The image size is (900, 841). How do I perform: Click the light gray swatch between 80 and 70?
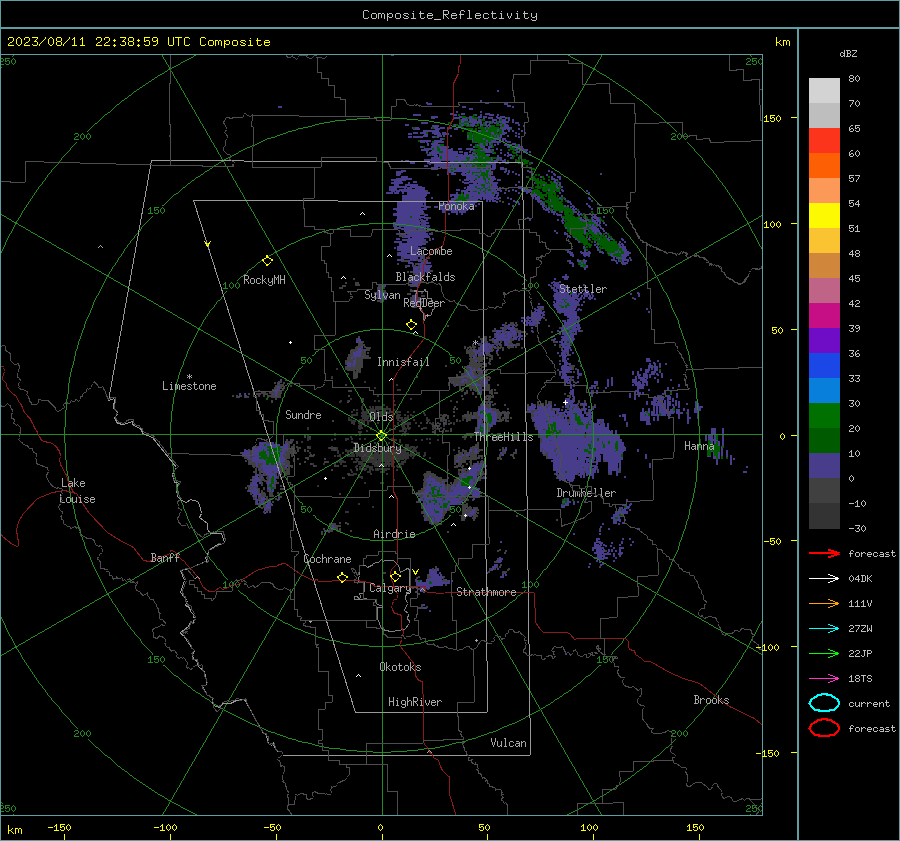click(824, 90)
